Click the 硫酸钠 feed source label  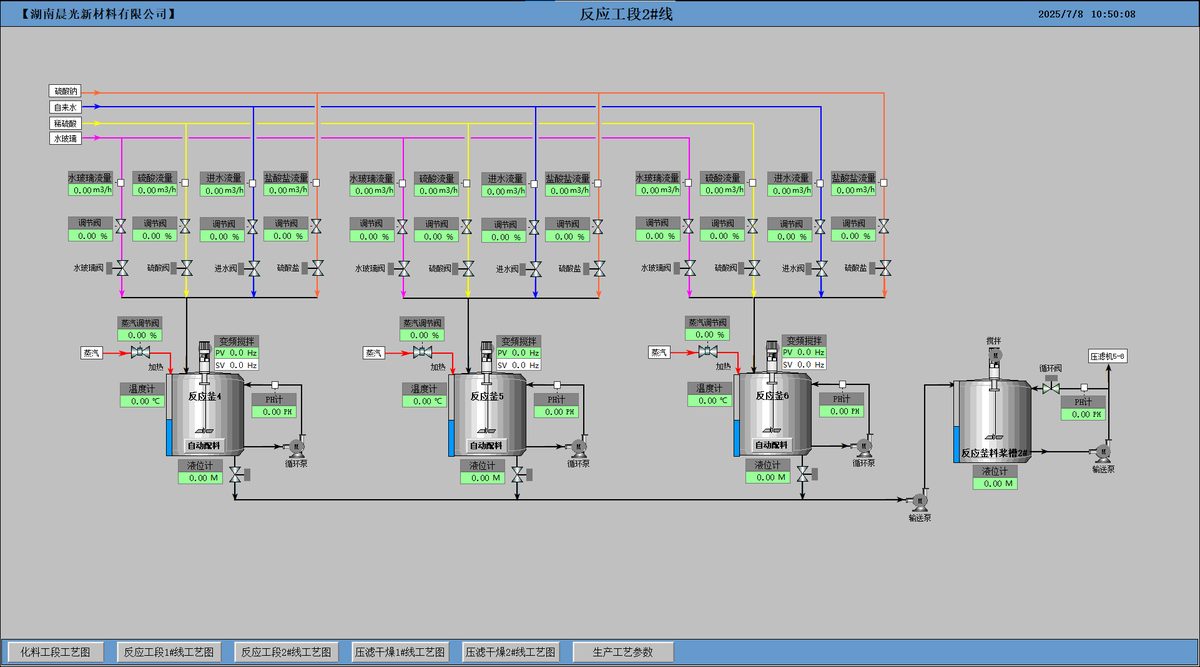tap(65, 91)
